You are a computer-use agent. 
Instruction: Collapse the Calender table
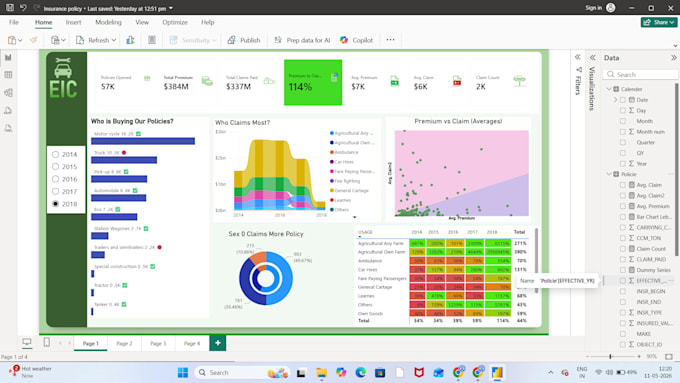tap(608, 89)
